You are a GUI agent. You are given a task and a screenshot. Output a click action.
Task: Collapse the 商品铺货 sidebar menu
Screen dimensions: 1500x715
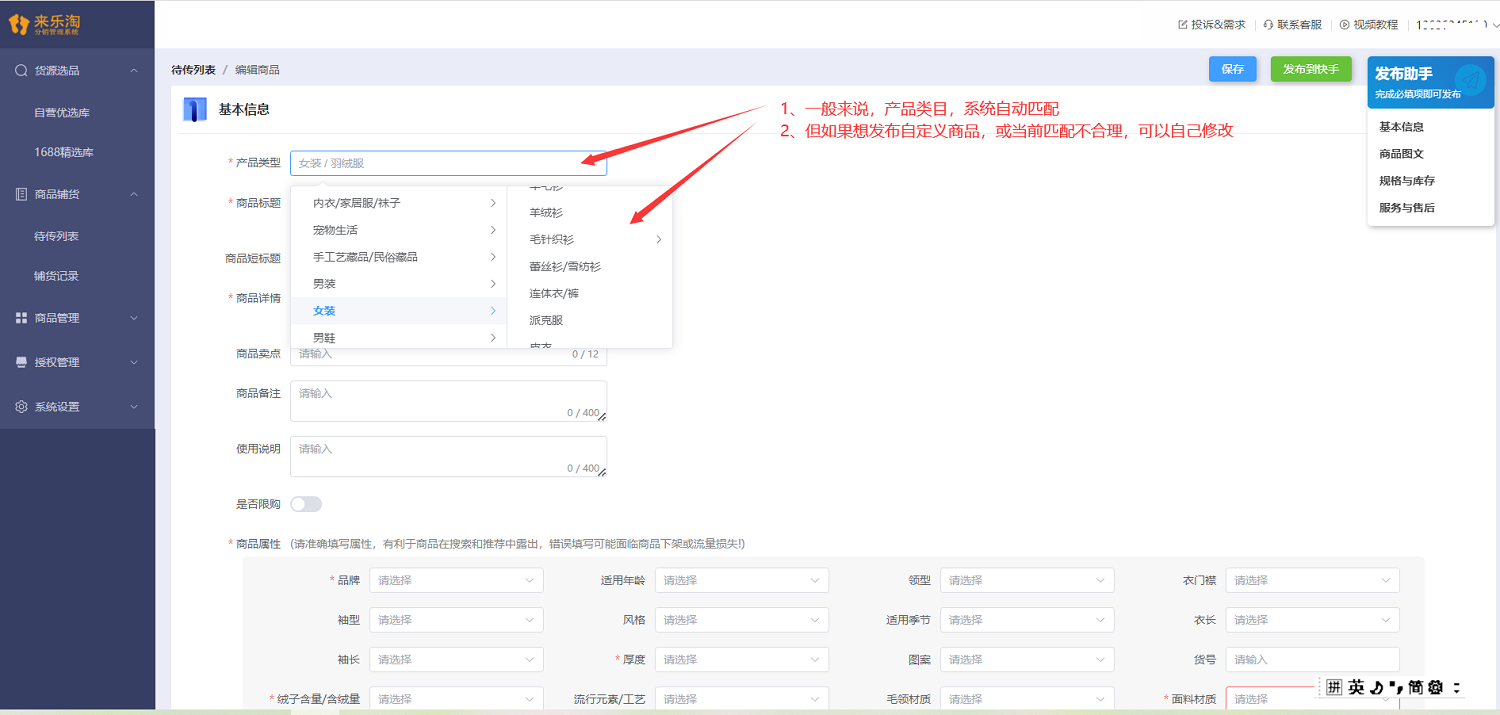[x=134, y=194]
